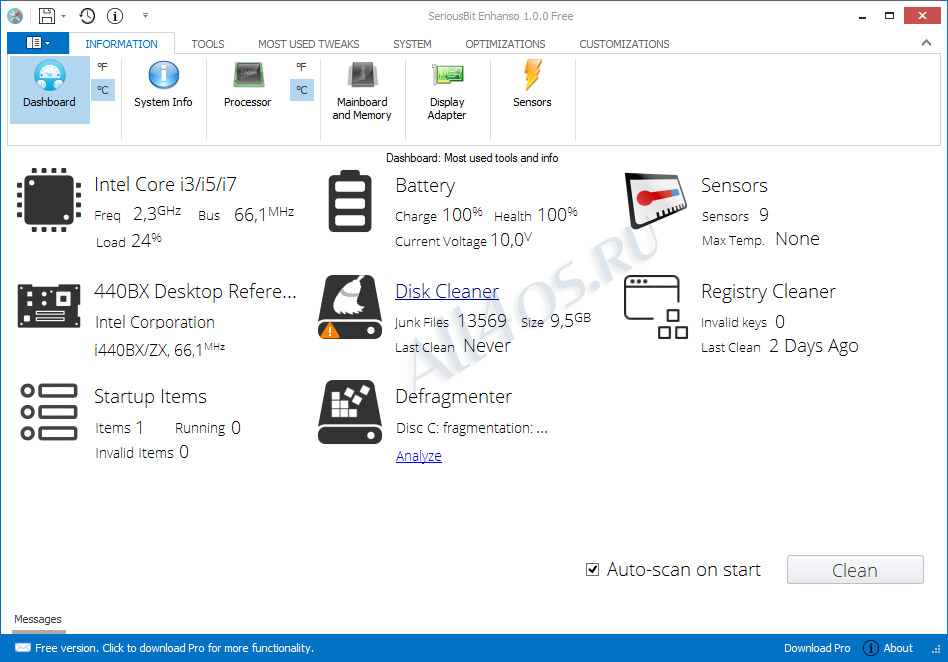
Task: Collapse the ribbon with the chevron
Action: [x=926, y=43]
